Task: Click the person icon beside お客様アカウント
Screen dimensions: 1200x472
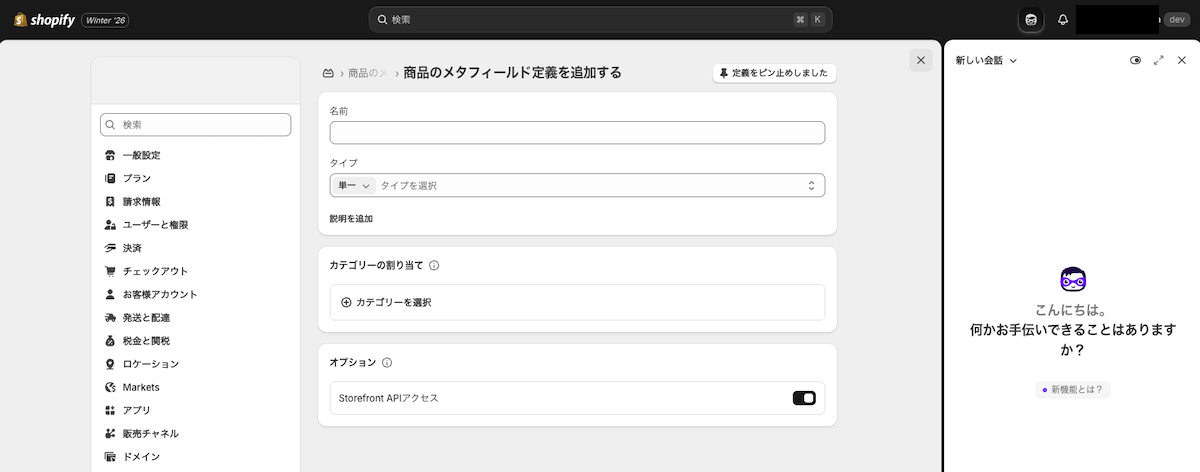Action: (110, 294)
